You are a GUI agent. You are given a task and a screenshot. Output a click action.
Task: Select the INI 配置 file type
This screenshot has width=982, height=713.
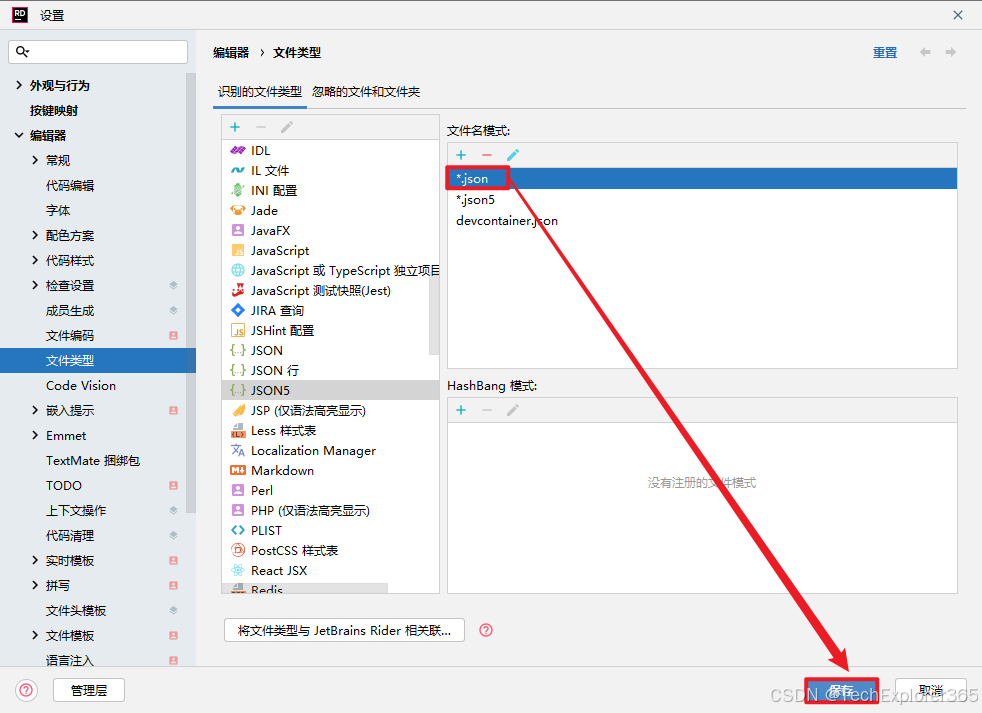(x=329, y=190)
